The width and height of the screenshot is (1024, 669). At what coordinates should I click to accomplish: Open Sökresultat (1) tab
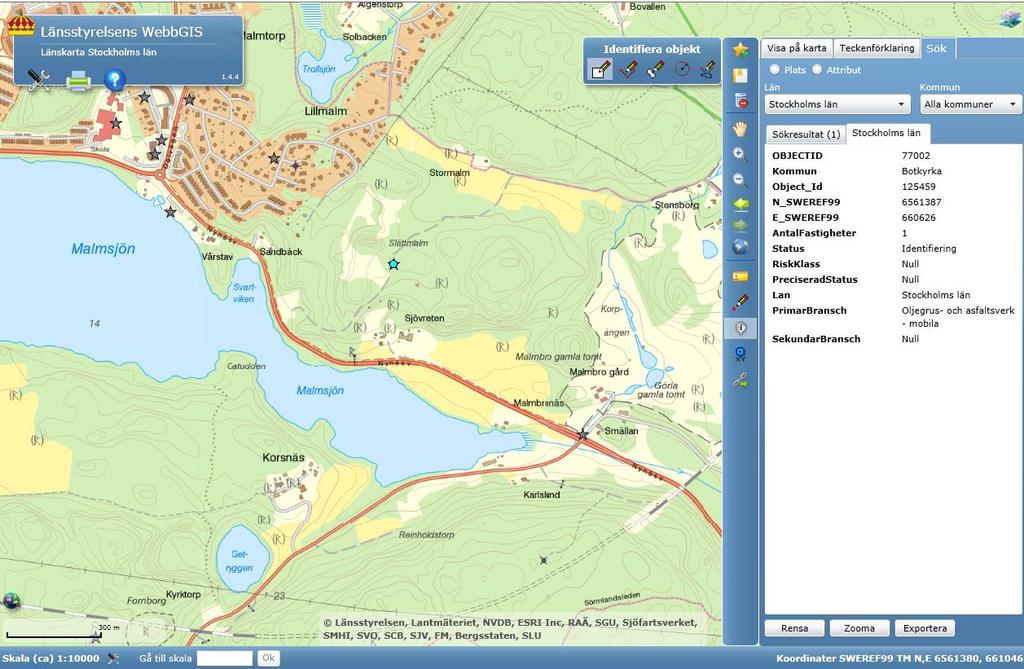806,134
